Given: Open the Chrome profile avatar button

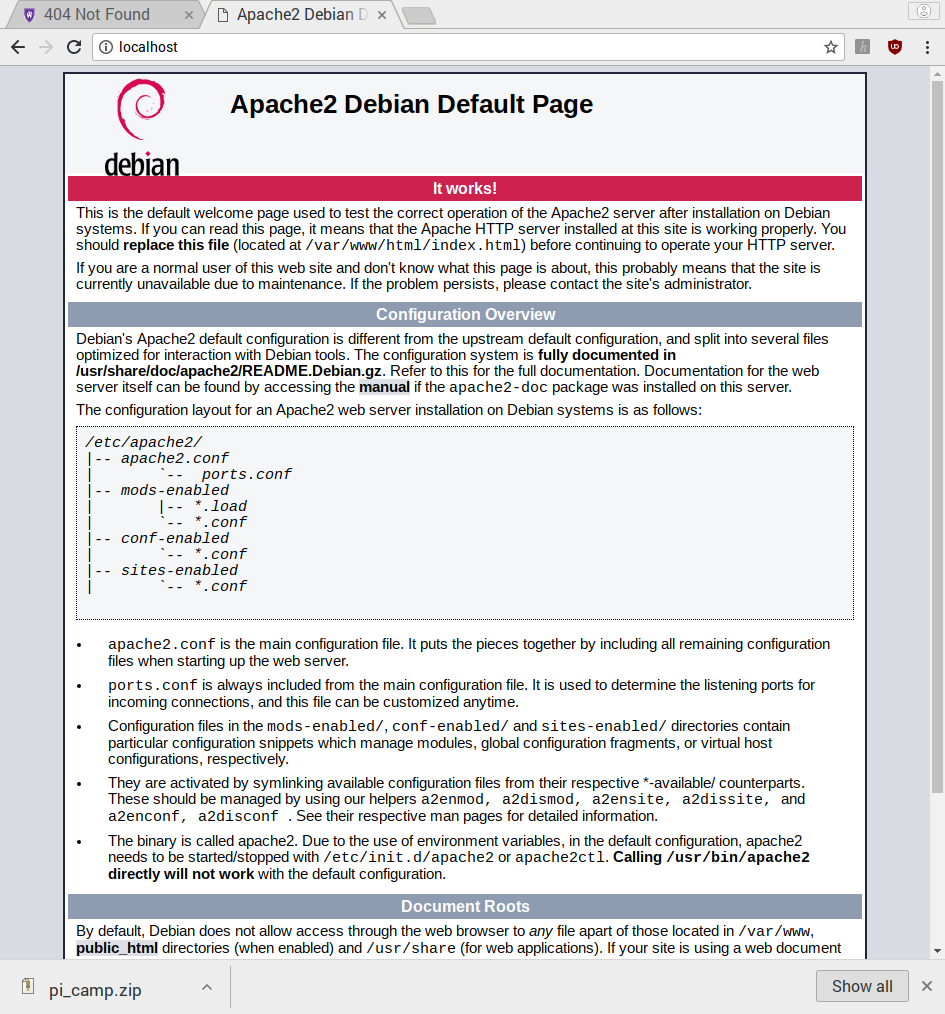Looking at the screenshot, I should [924, 11].
